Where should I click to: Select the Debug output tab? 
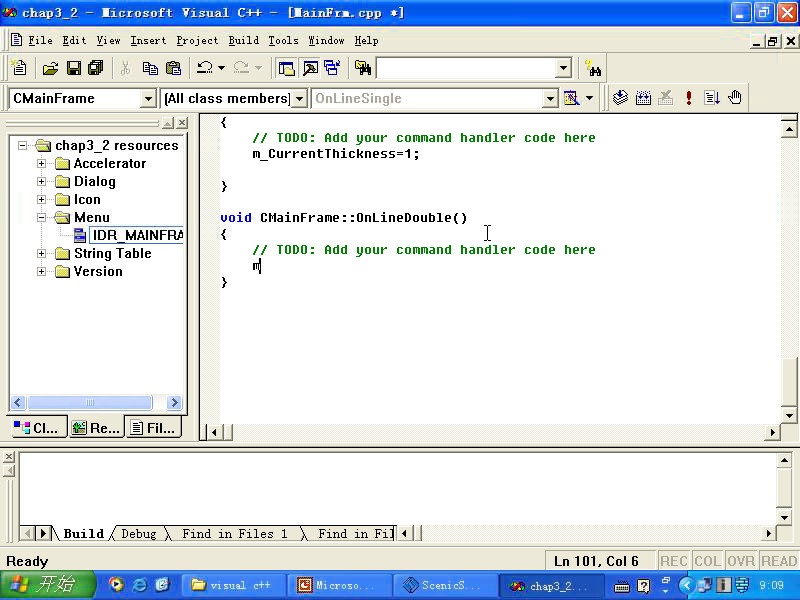tap(138, 534)
